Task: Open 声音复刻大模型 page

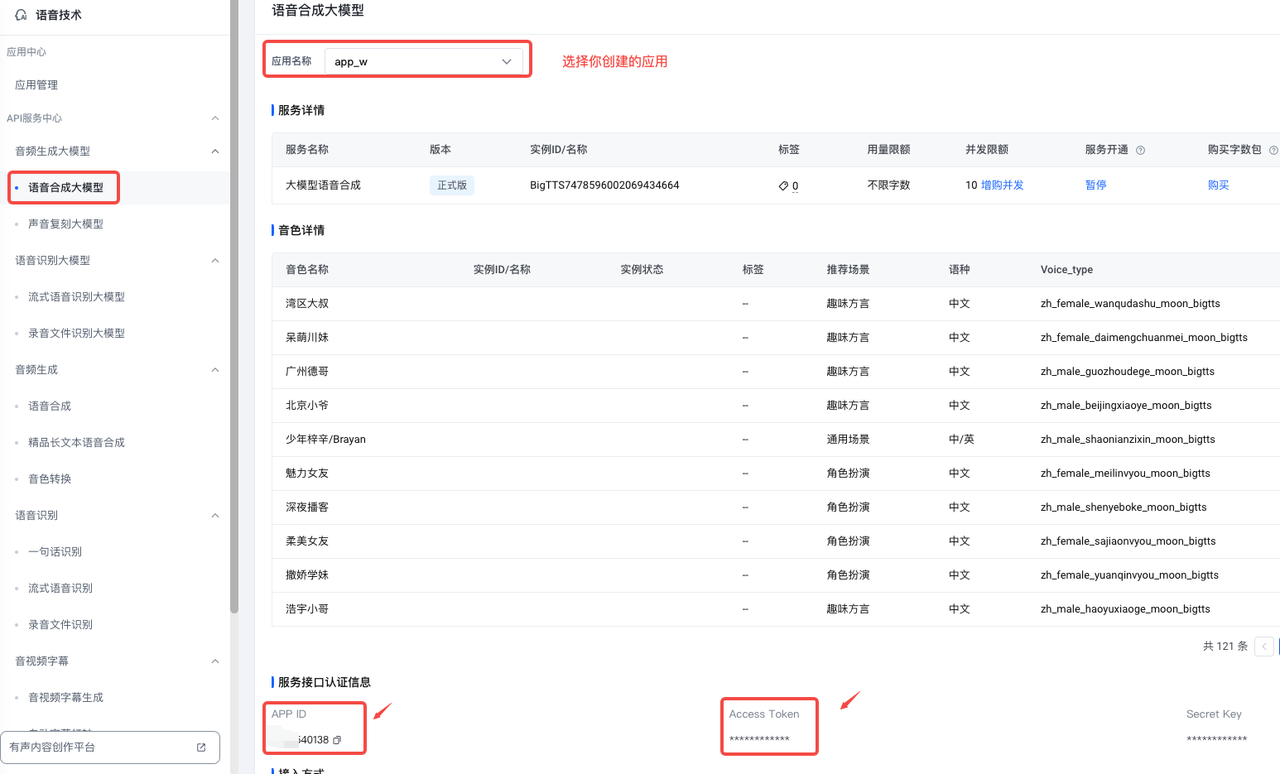Action: click(x=66, y=224)
